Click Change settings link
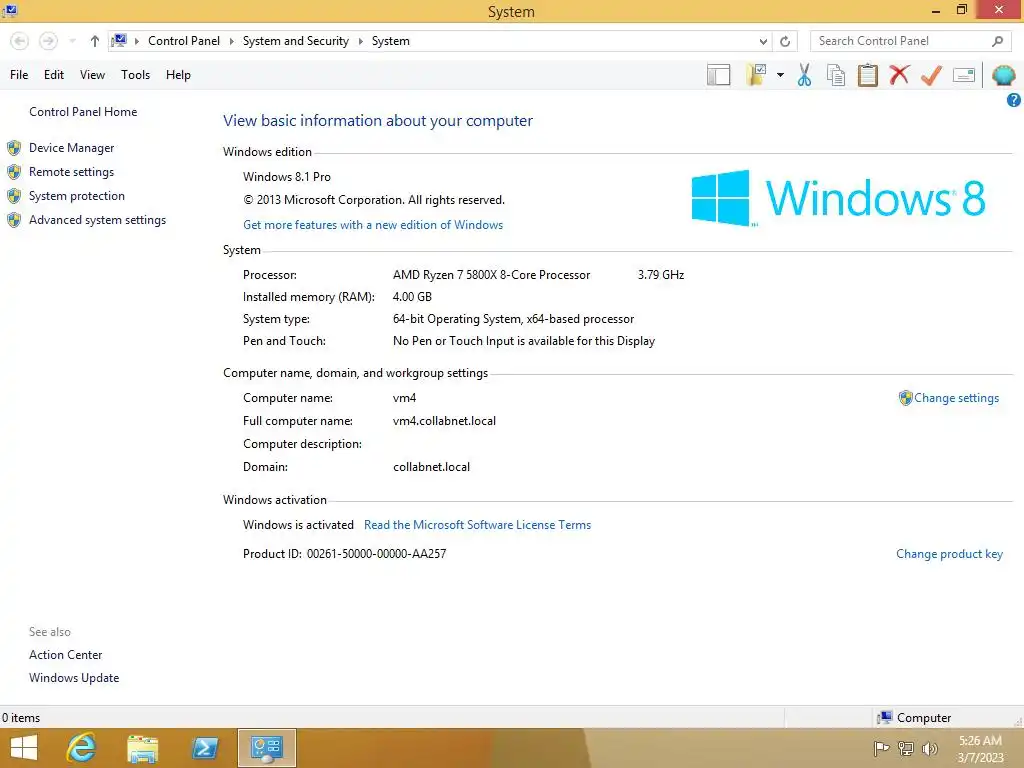1024x768 pixels. 956,398
